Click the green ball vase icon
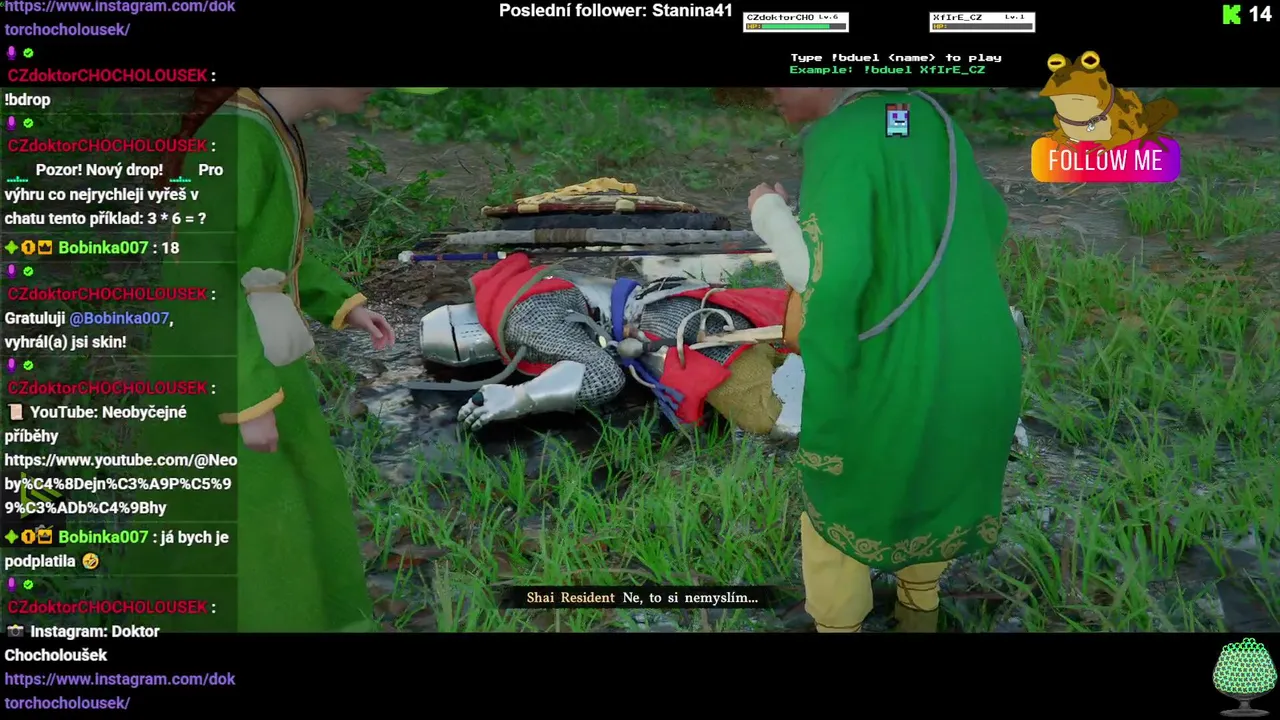The height and width of the screenshot is (720, 1280). click(1244, 676)
